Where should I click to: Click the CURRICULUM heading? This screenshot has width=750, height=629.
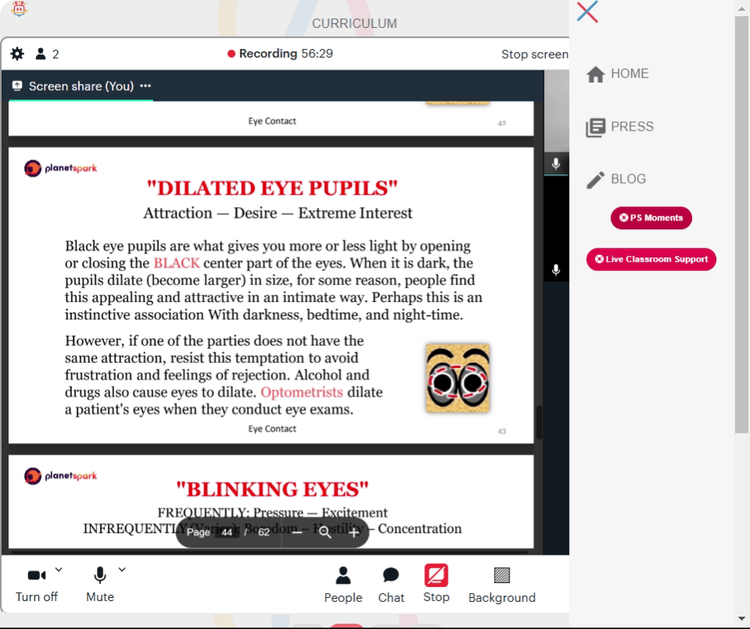pos(354,23)
